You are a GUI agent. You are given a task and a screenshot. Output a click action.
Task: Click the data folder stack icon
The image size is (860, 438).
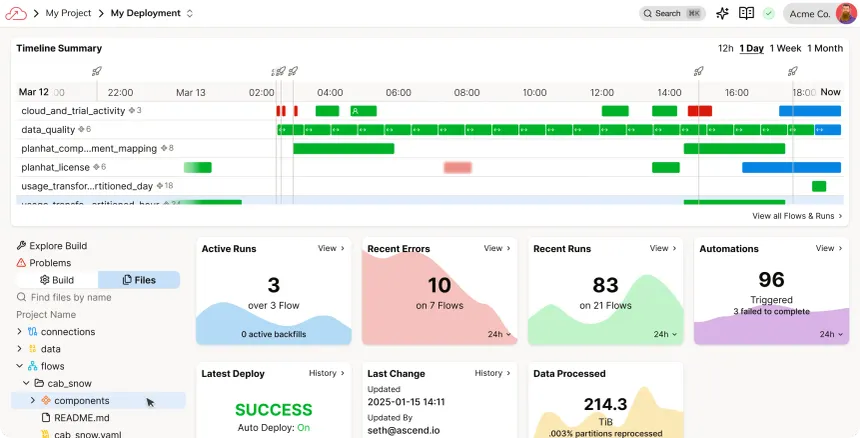[x=32, y=349]
